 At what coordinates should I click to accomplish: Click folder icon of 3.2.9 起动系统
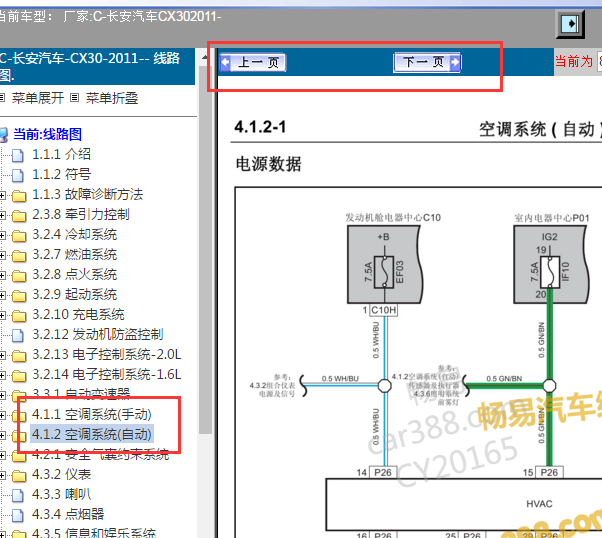19,295
